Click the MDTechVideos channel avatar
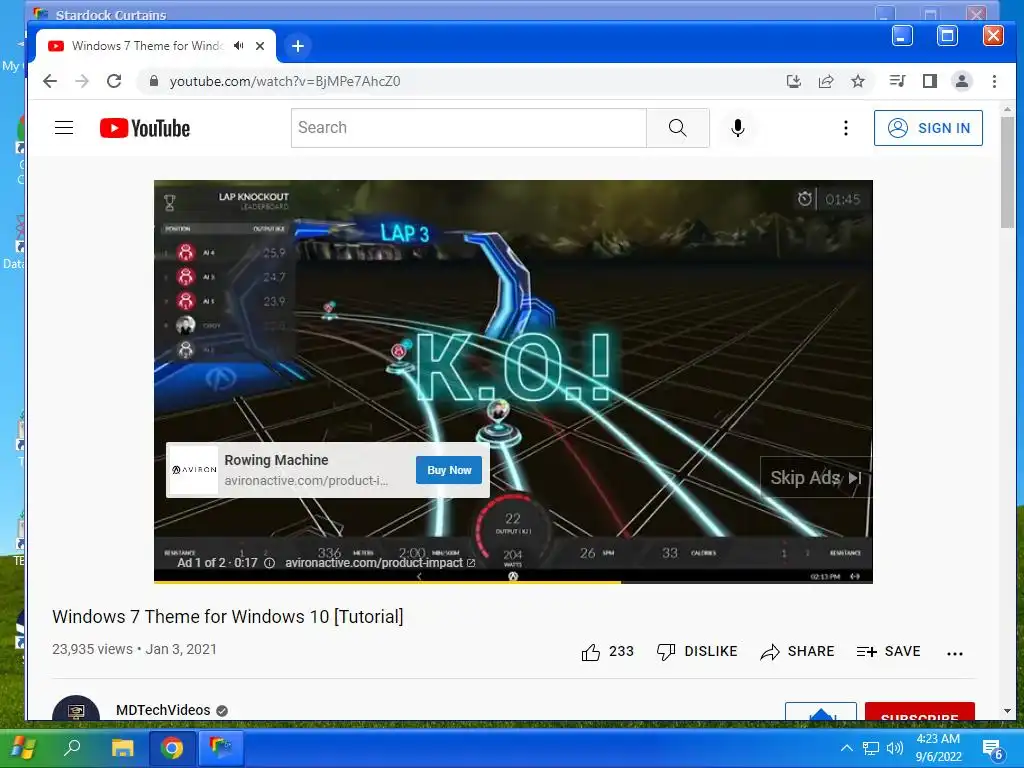This screenshot has height=768, width=1024. click(x=76, y=709)
